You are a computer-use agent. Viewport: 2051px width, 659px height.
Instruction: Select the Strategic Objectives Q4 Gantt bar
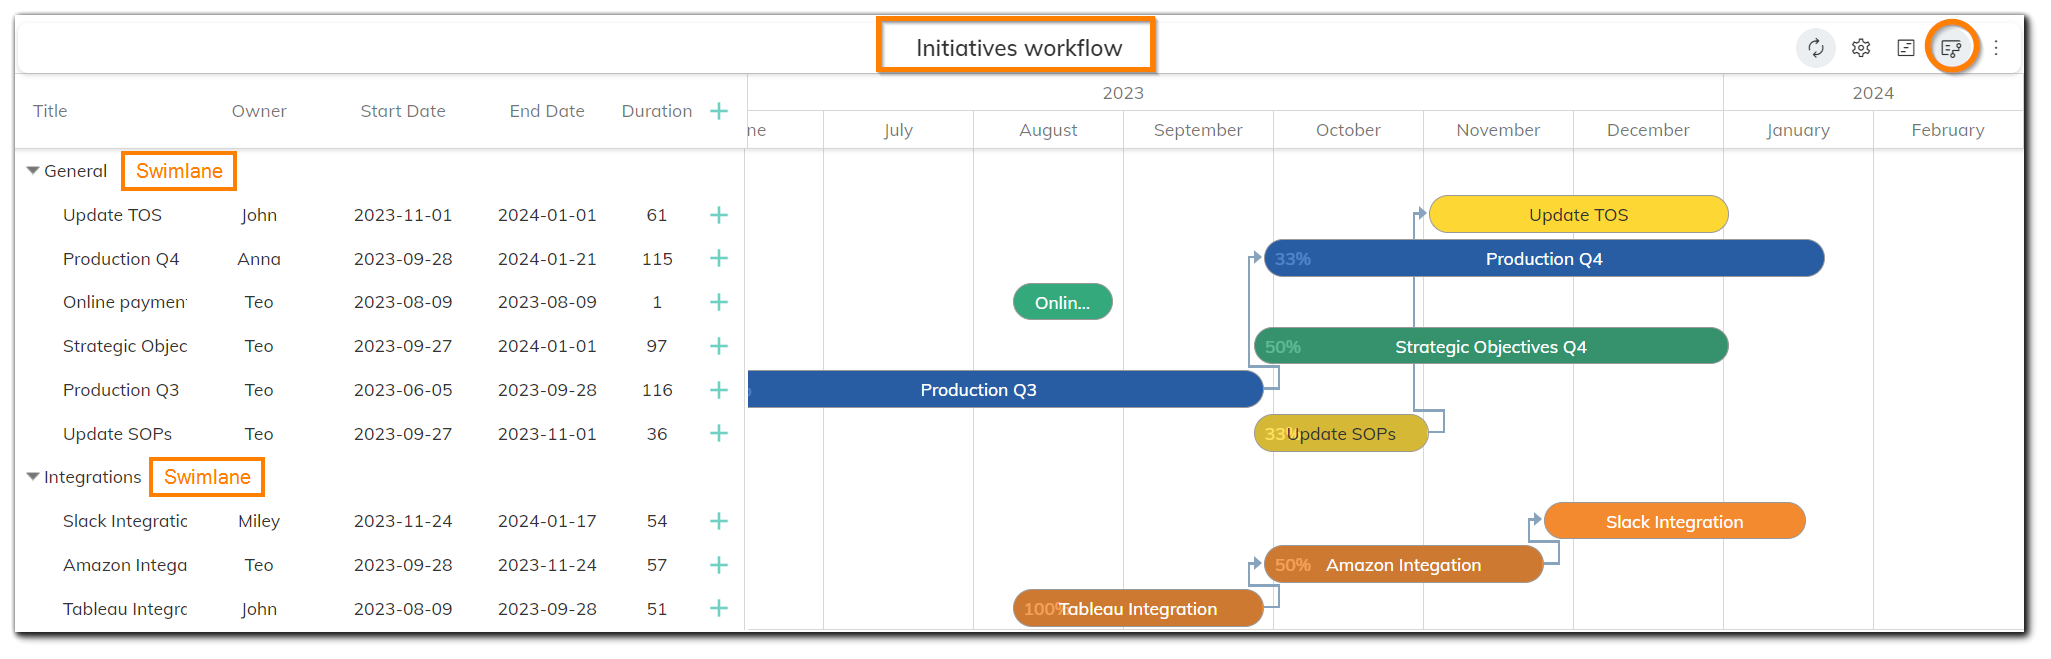click(1491, 346)
